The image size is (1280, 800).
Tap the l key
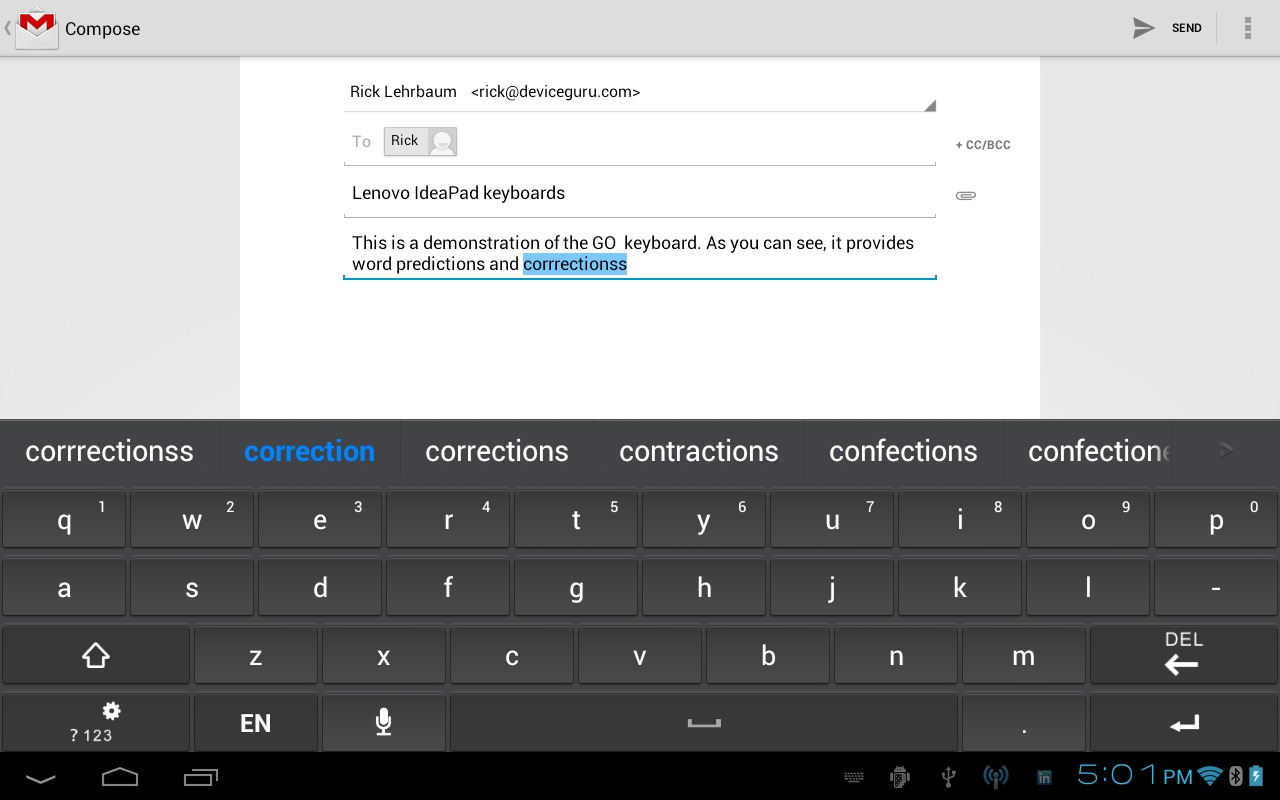[1088, 587]
